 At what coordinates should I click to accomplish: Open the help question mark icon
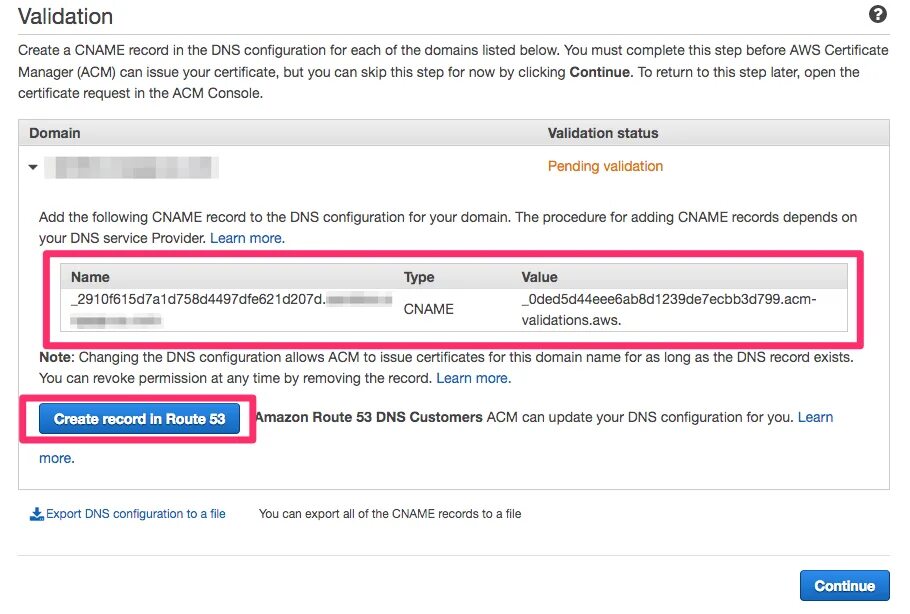click(878, 14)
